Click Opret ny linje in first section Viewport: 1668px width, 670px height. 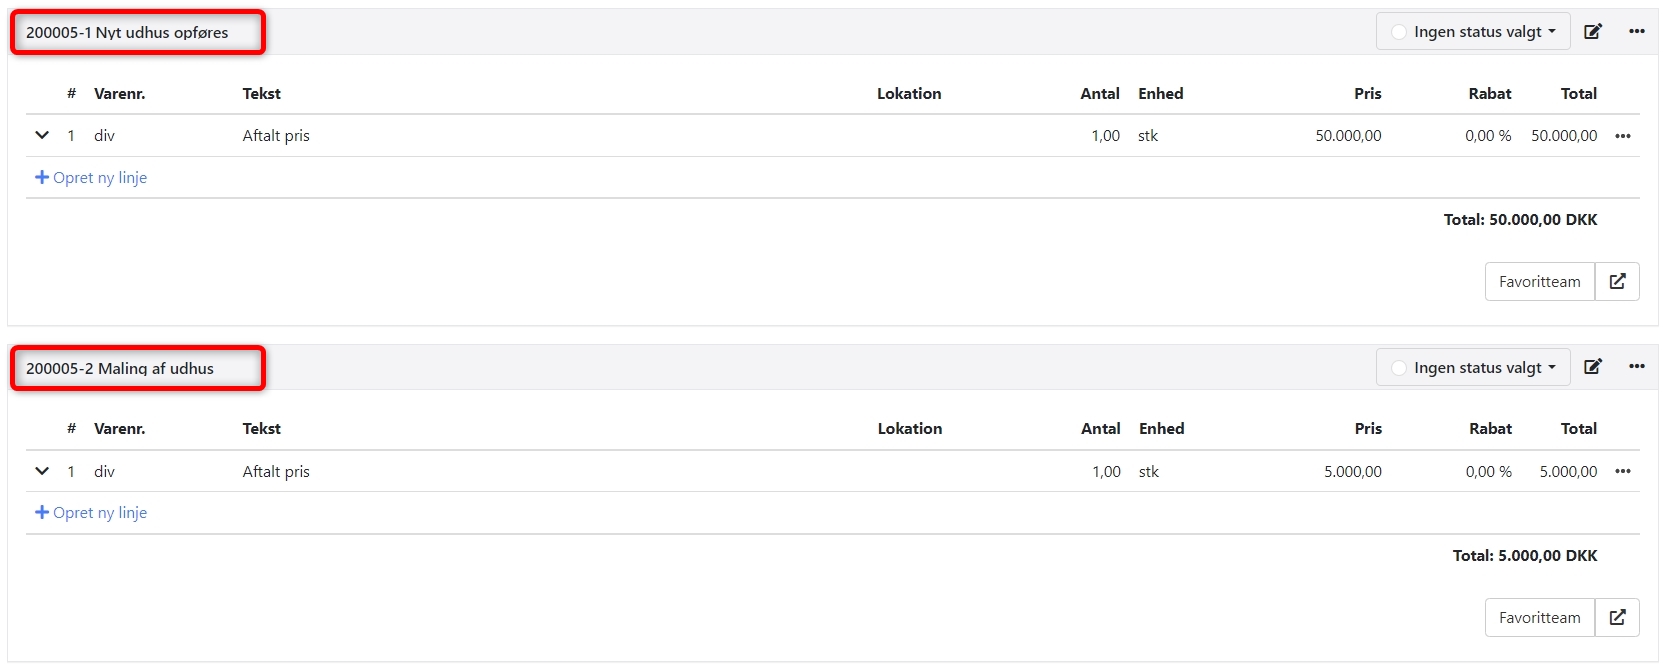(91, 178)
